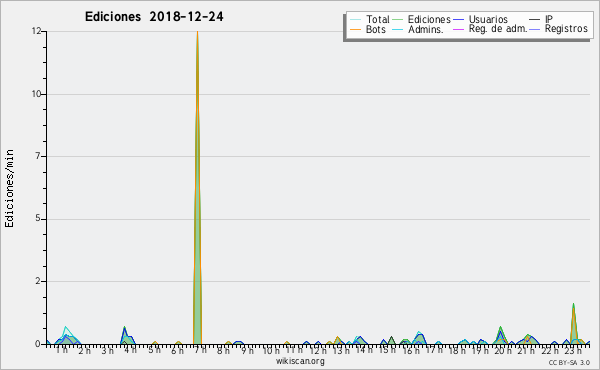Click the "4 h" x-axis label
600x370 pixels.
130,350
